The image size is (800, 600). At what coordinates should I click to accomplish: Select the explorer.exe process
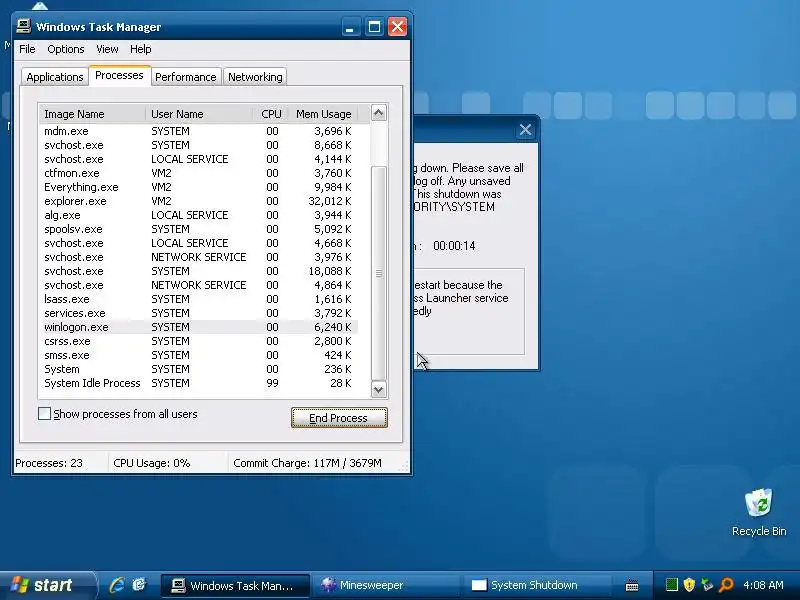198,201
